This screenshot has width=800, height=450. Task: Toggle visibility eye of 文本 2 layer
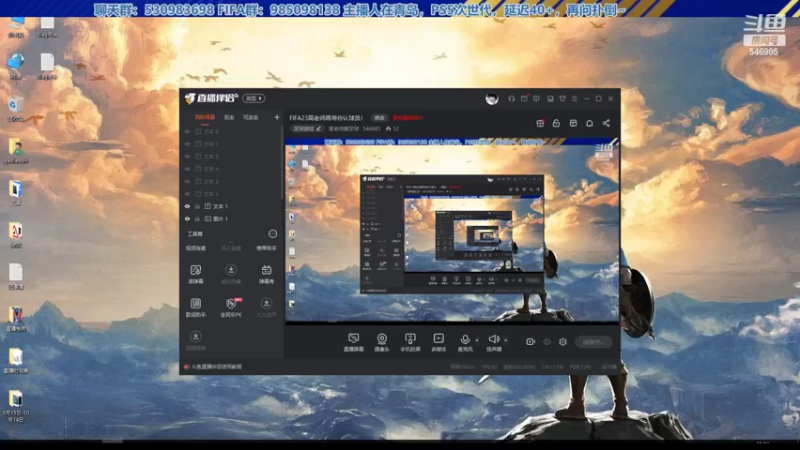pyautogui.click(x=187, y=194)
